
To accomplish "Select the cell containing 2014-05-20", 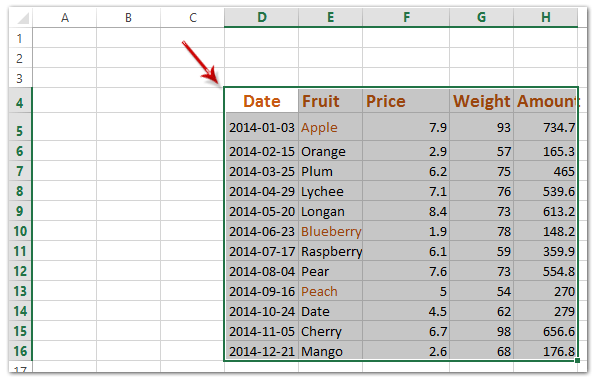I will [262, 211].
